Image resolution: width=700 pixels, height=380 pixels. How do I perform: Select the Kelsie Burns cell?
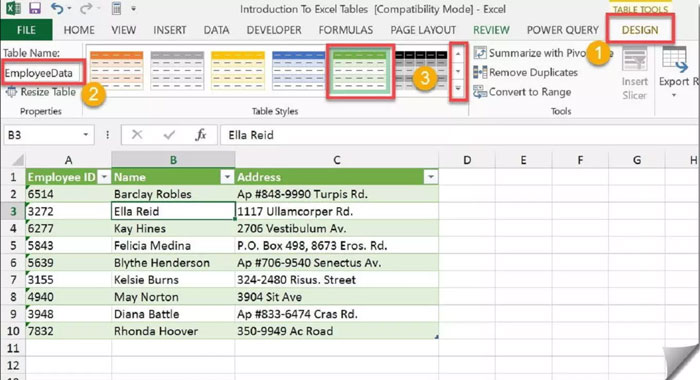(173, 280)
